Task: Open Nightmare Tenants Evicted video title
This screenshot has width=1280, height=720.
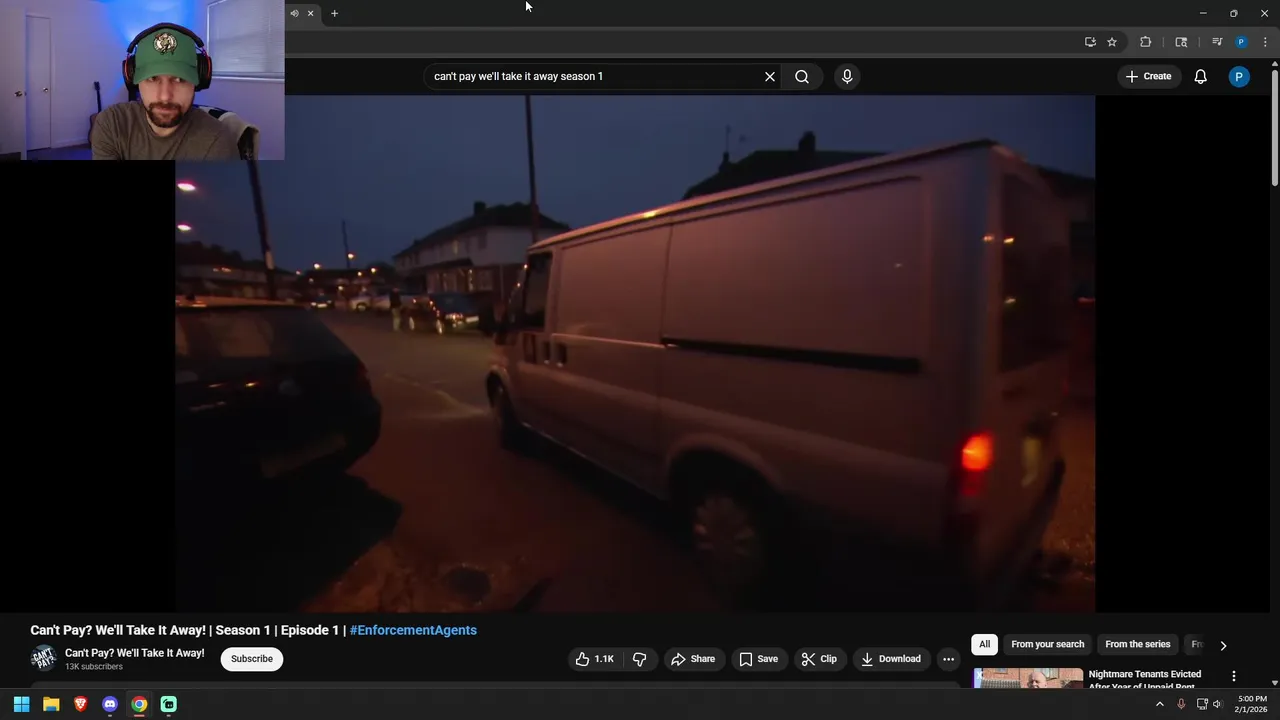Action: click(x=1145, y=680)
